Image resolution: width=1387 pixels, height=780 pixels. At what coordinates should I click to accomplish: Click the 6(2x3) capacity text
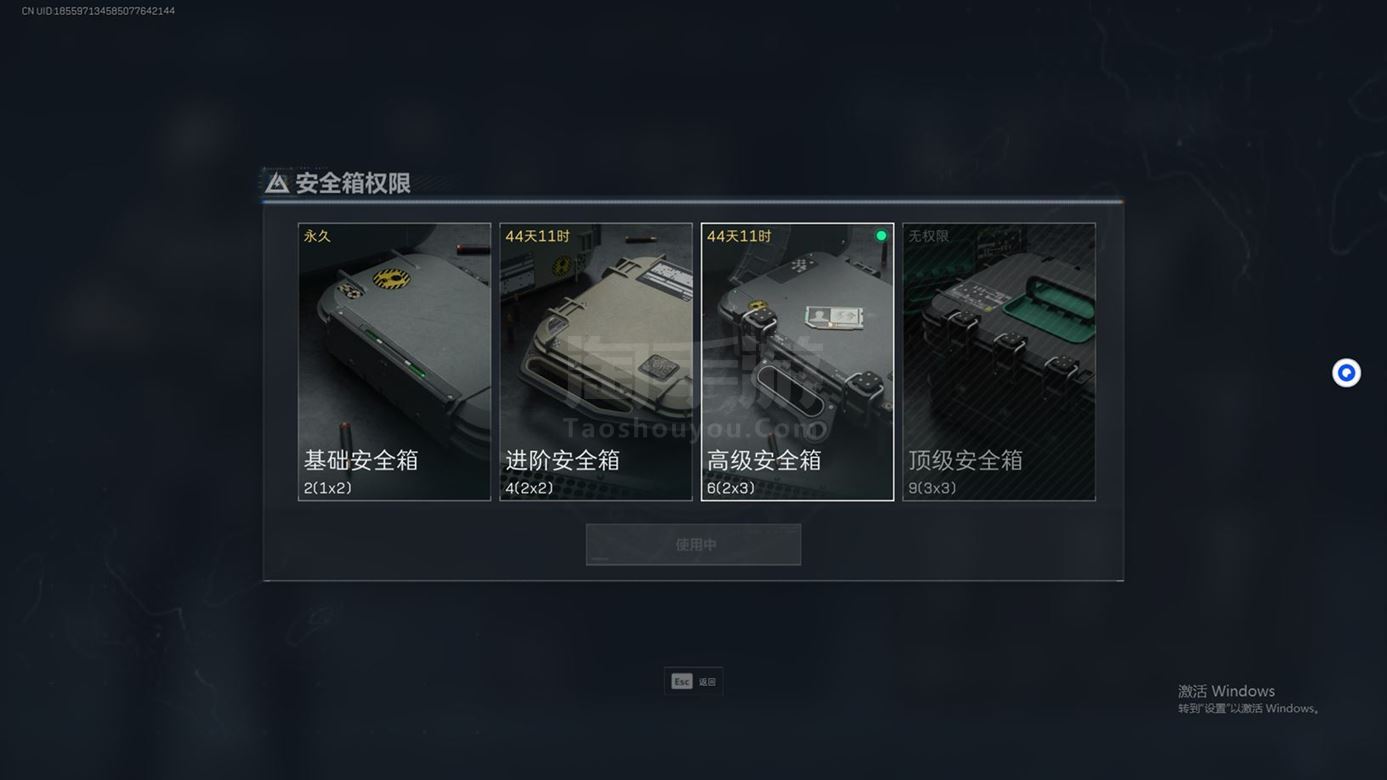pos(731,488)
